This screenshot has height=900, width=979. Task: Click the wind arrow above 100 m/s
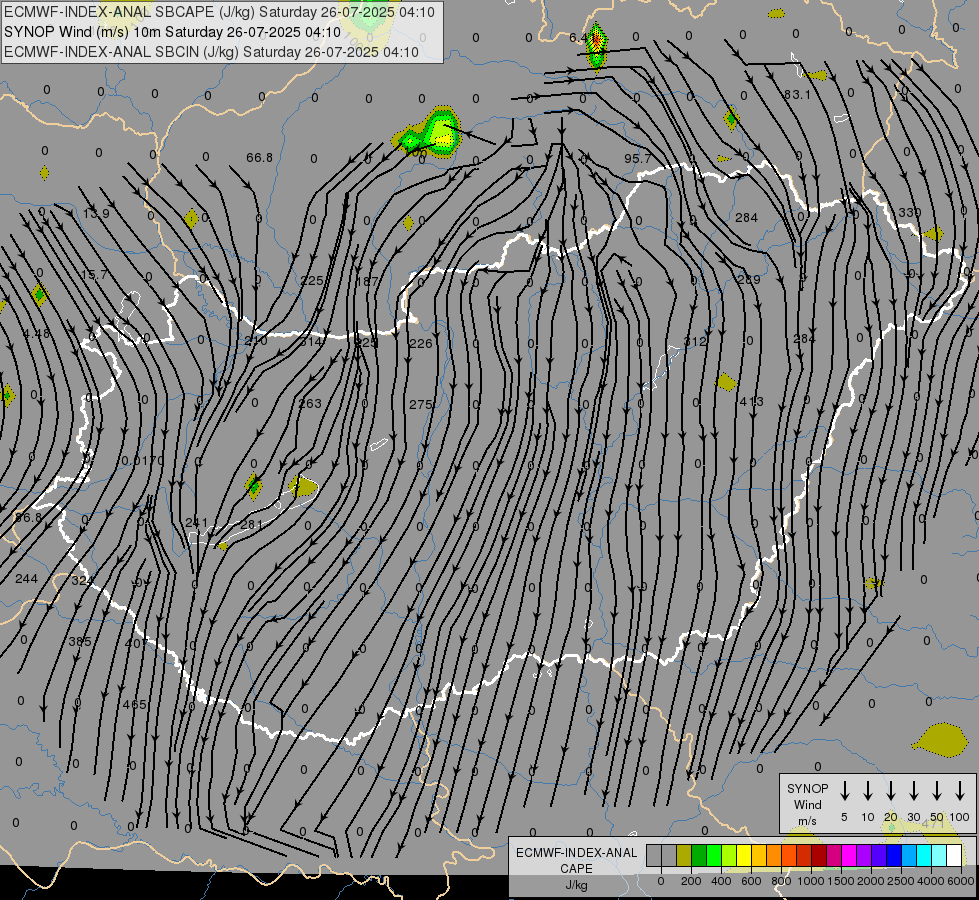(x=960, y=790)
